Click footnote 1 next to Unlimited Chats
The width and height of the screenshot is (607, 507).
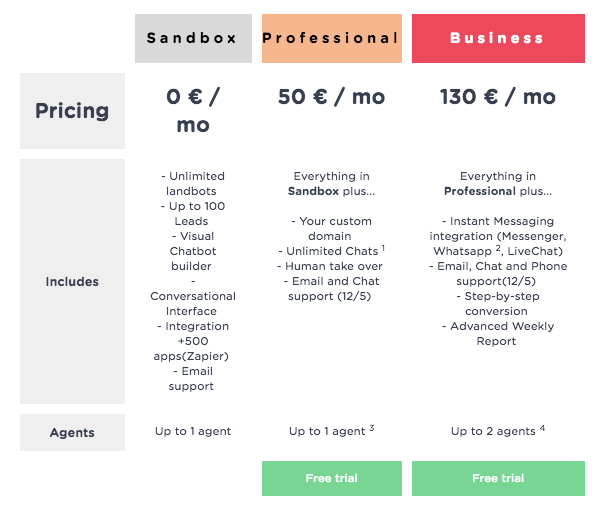(x=383, y=248)
